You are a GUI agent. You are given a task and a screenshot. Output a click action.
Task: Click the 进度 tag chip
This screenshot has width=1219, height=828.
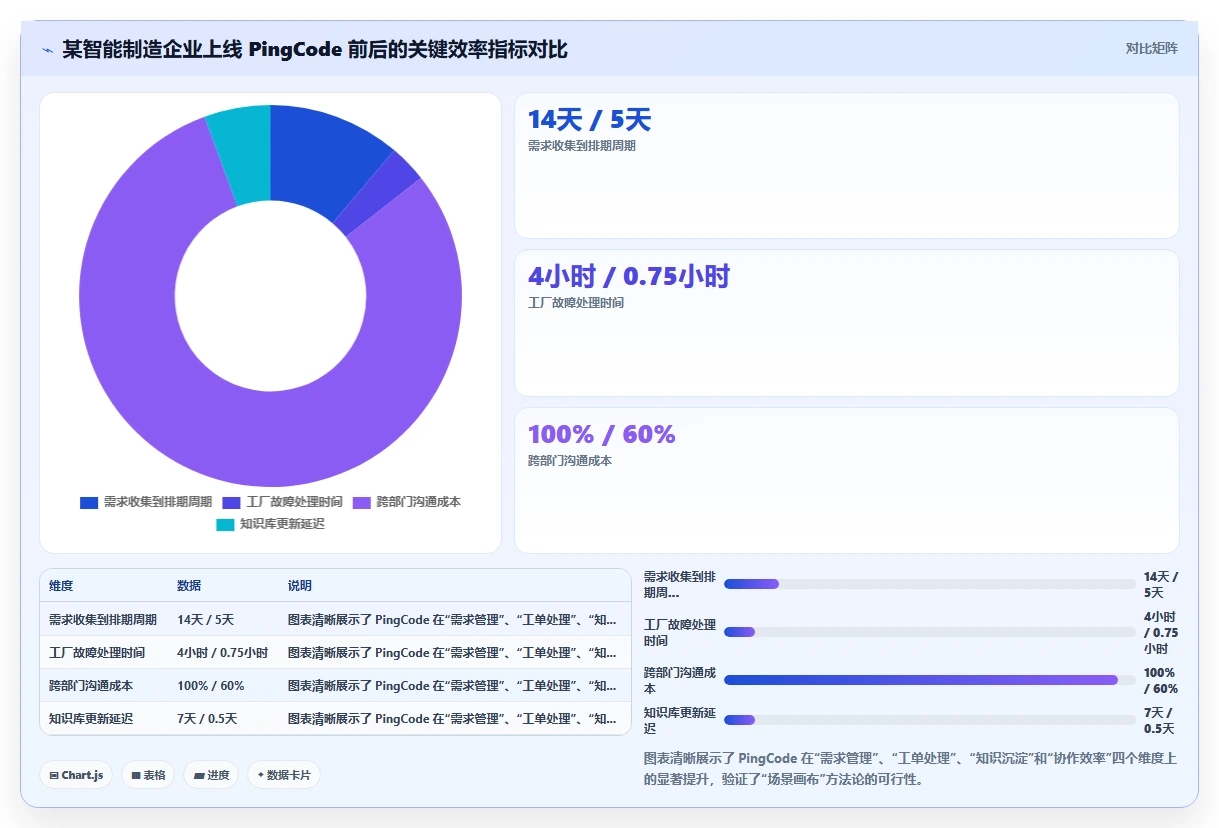click(x=211, y=775)
